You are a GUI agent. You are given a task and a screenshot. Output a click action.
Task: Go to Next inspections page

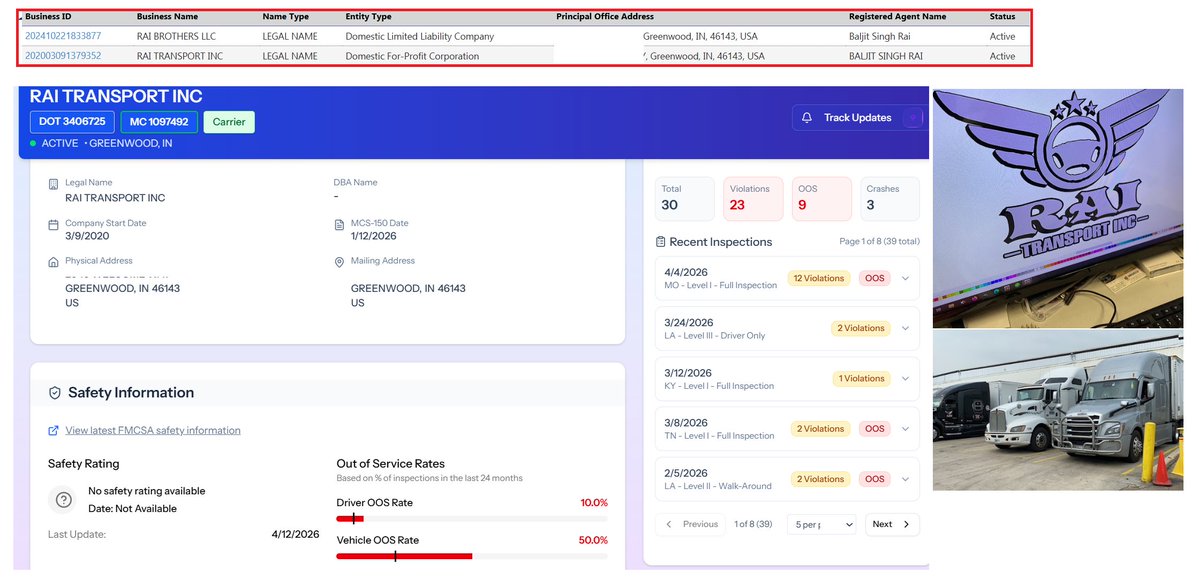point(892,524)
